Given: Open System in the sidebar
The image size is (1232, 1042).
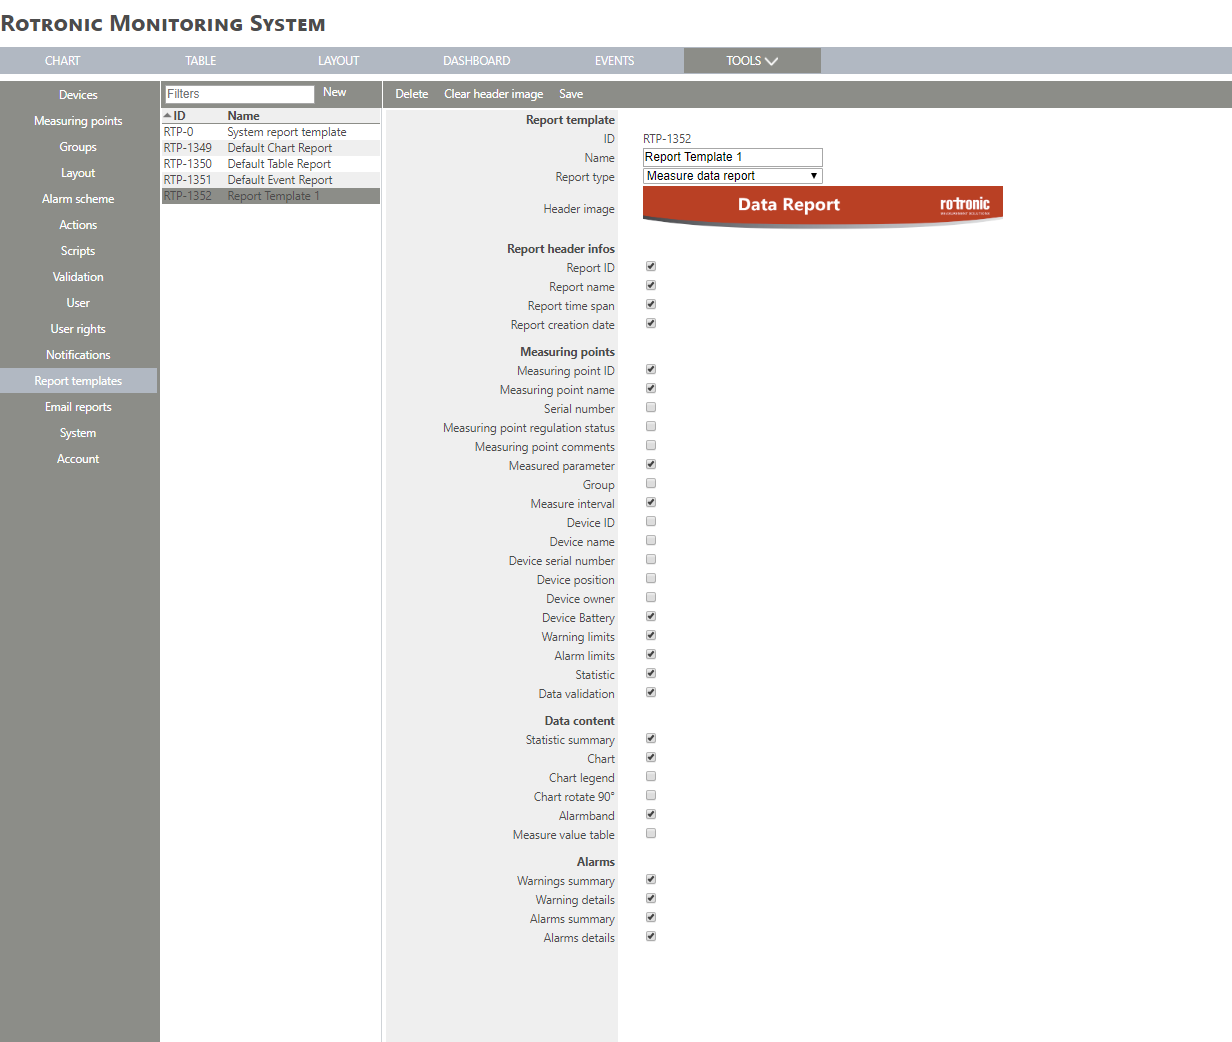Looking at the screenshot, I should point(78,433).
